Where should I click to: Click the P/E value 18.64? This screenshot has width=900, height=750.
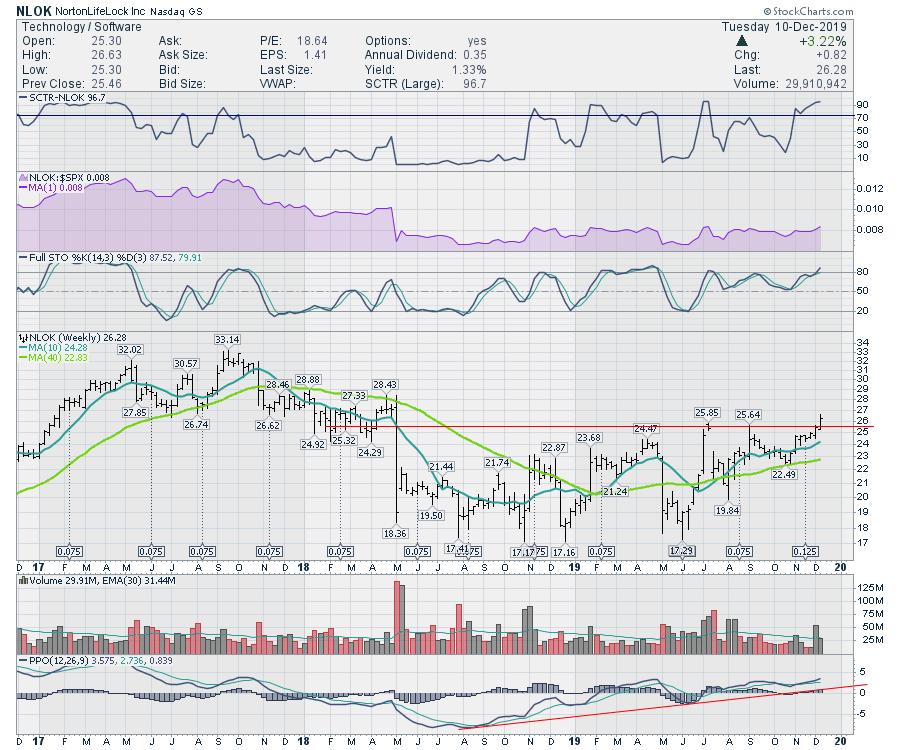click(312, 41)
